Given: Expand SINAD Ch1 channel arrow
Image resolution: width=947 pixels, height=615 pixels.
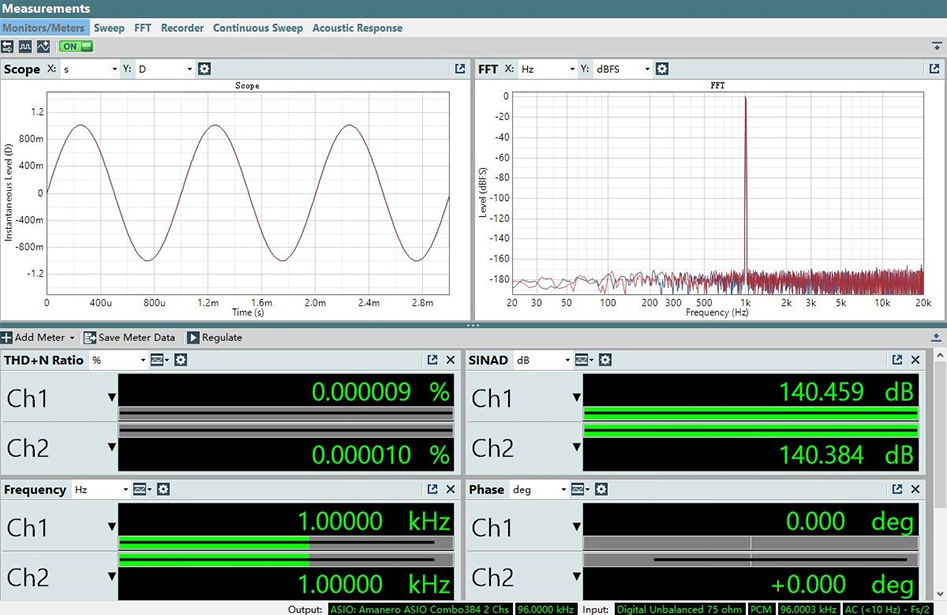Looking at the screenshot, I should tap(576, 398).
